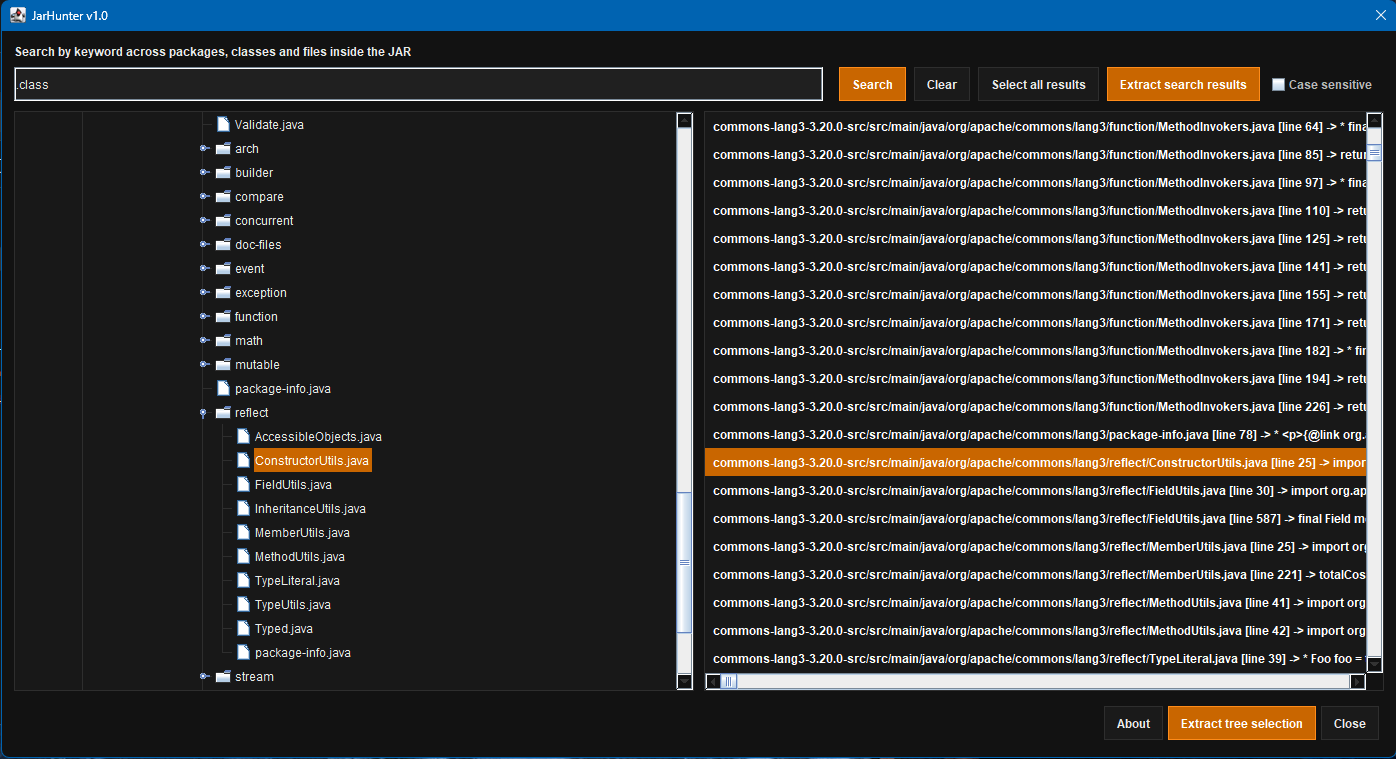Click the folder icon next to arch

[222, 149]
